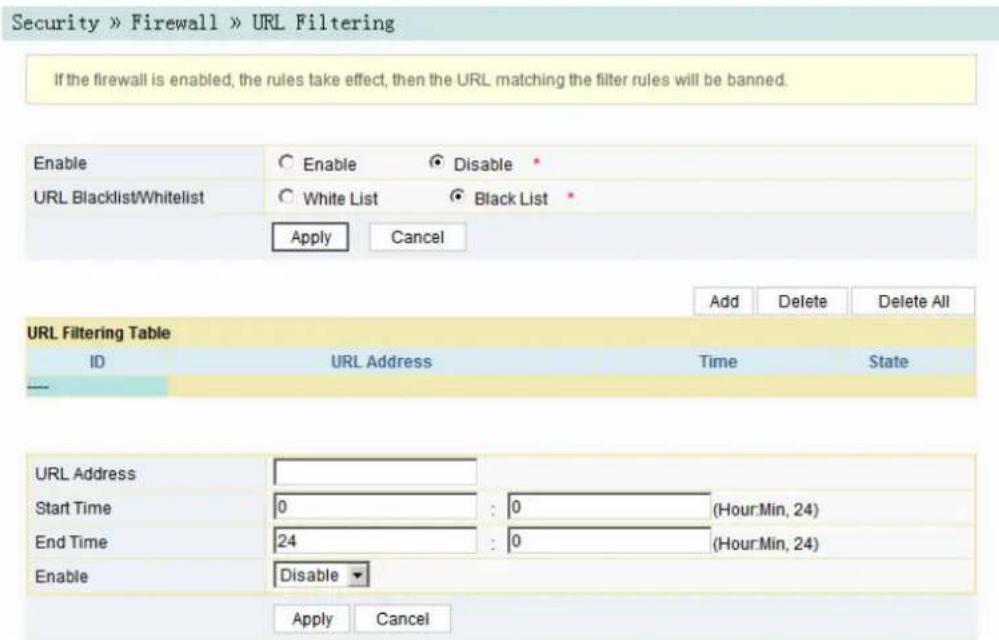Click the Delete All button

(913, 301)
